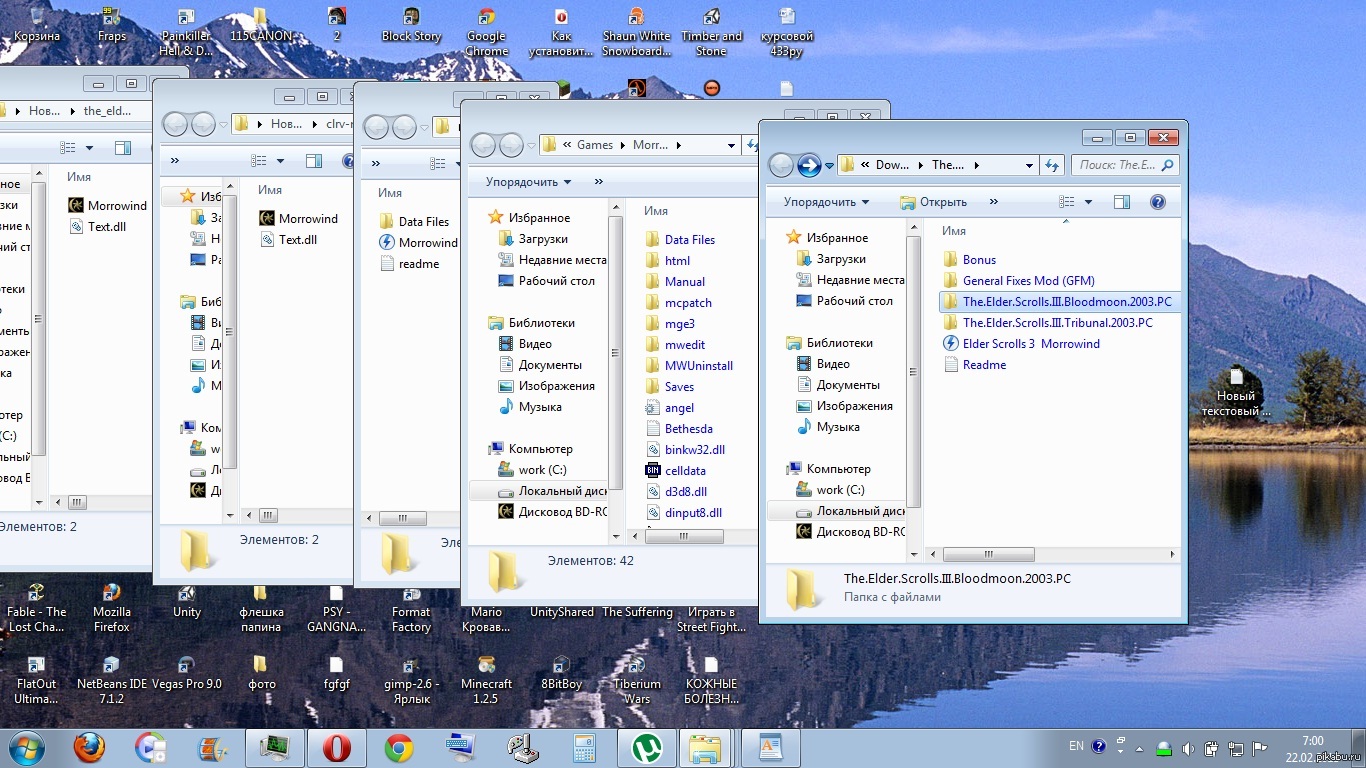Open the курсовой 433ру document icon
The image size is (1366, 768).
(787, 32)
